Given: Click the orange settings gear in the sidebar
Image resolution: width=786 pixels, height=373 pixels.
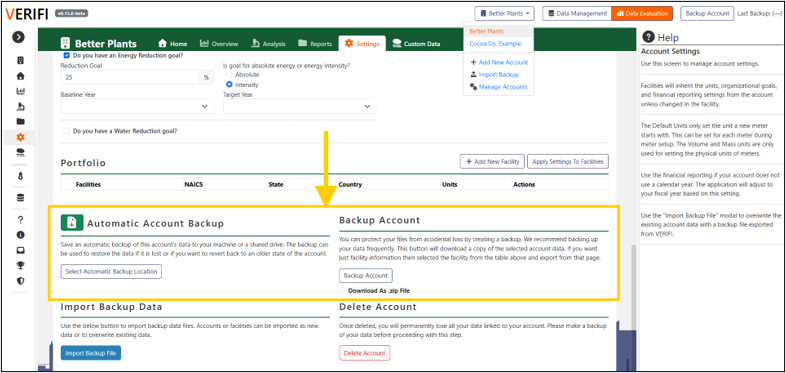Looking at the screenshot, I should click(x=21, y=137).
